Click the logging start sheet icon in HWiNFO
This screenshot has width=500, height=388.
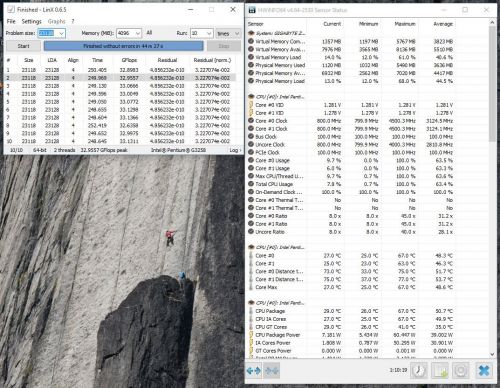coord(440,370)
